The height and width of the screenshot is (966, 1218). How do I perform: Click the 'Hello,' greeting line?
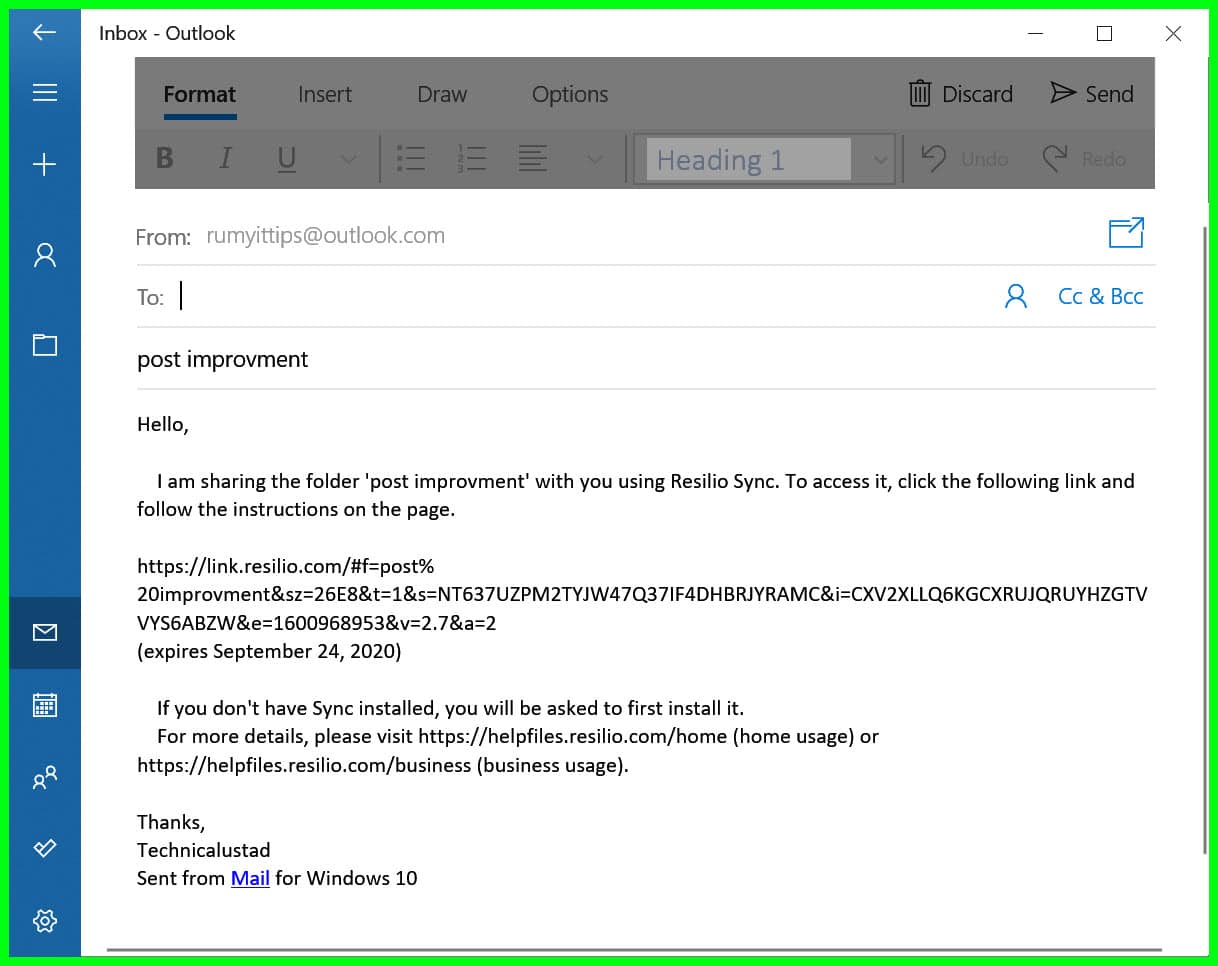click(x=163, y=424)
